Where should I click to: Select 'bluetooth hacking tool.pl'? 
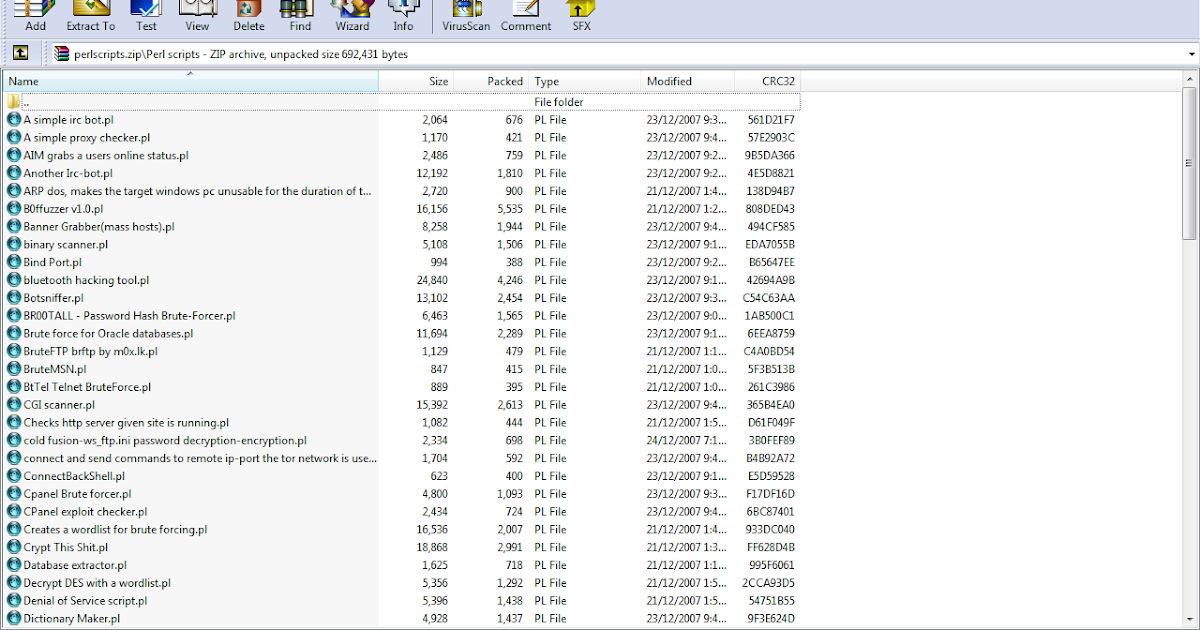(x=86, y=280)
